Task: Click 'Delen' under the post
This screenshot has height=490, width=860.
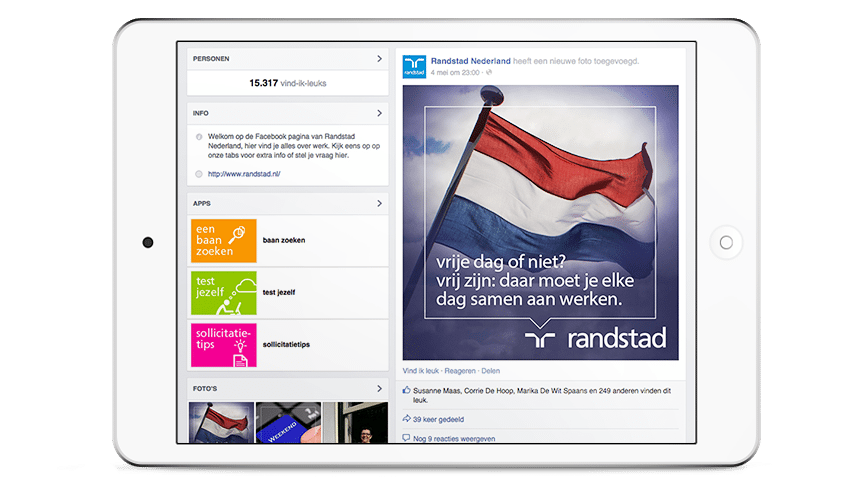Action: coord(491,371)
